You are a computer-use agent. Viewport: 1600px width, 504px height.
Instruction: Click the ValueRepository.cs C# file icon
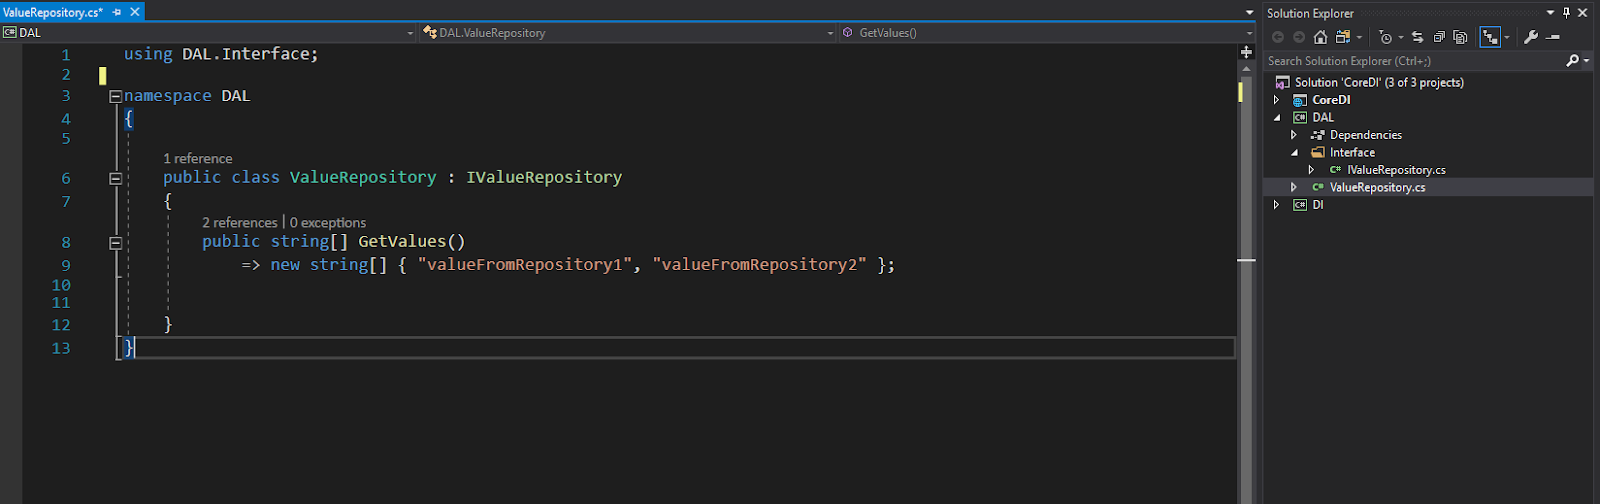pyautogui.click(x=1318, y=188)
